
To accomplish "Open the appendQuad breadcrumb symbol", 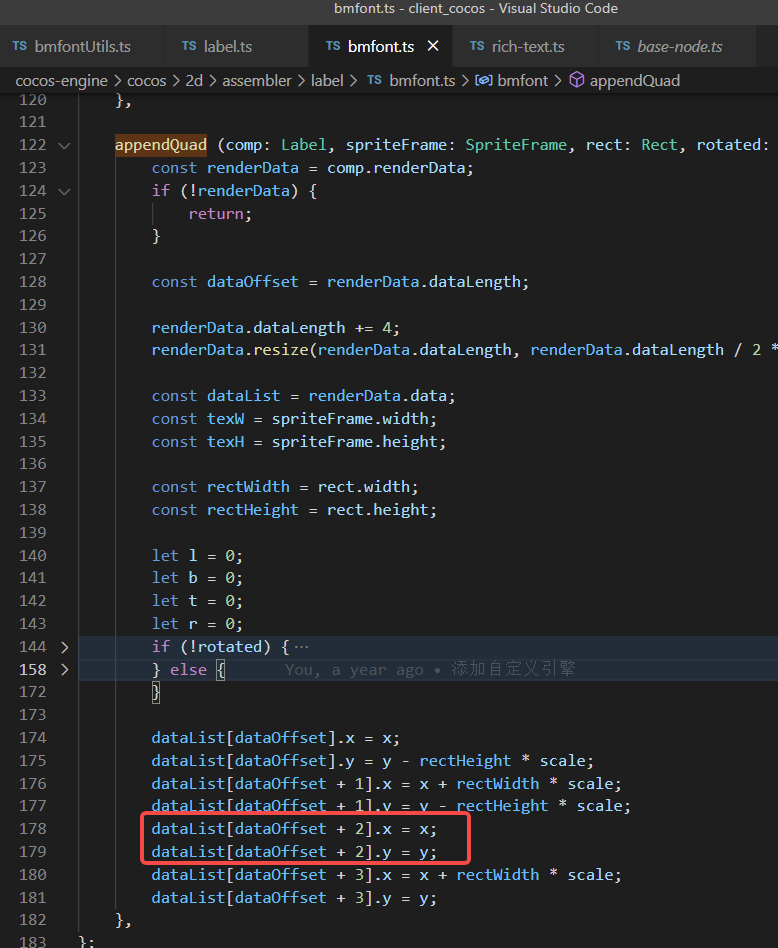I will coord(635,80).
